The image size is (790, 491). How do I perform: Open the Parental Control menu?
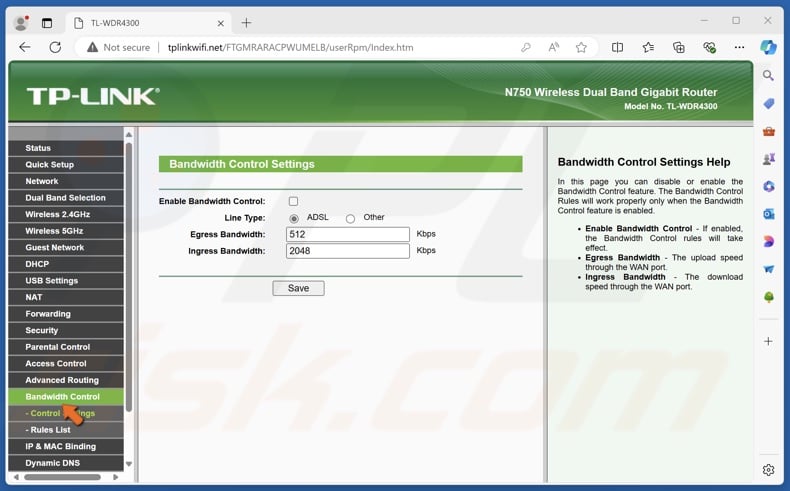pyautogui.click(x=66, y=347)
